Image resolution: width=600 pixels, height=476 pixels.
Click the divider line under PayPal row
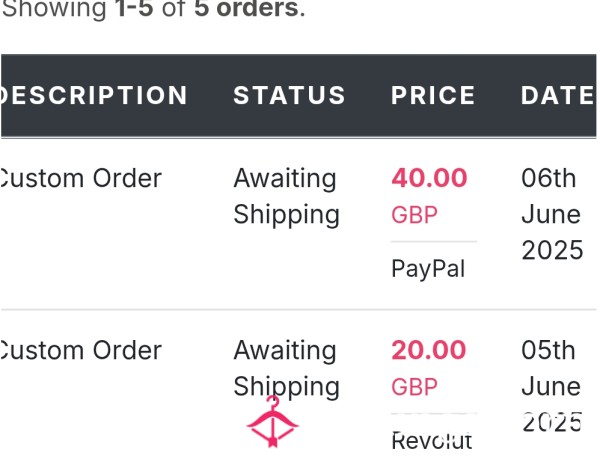298,309
